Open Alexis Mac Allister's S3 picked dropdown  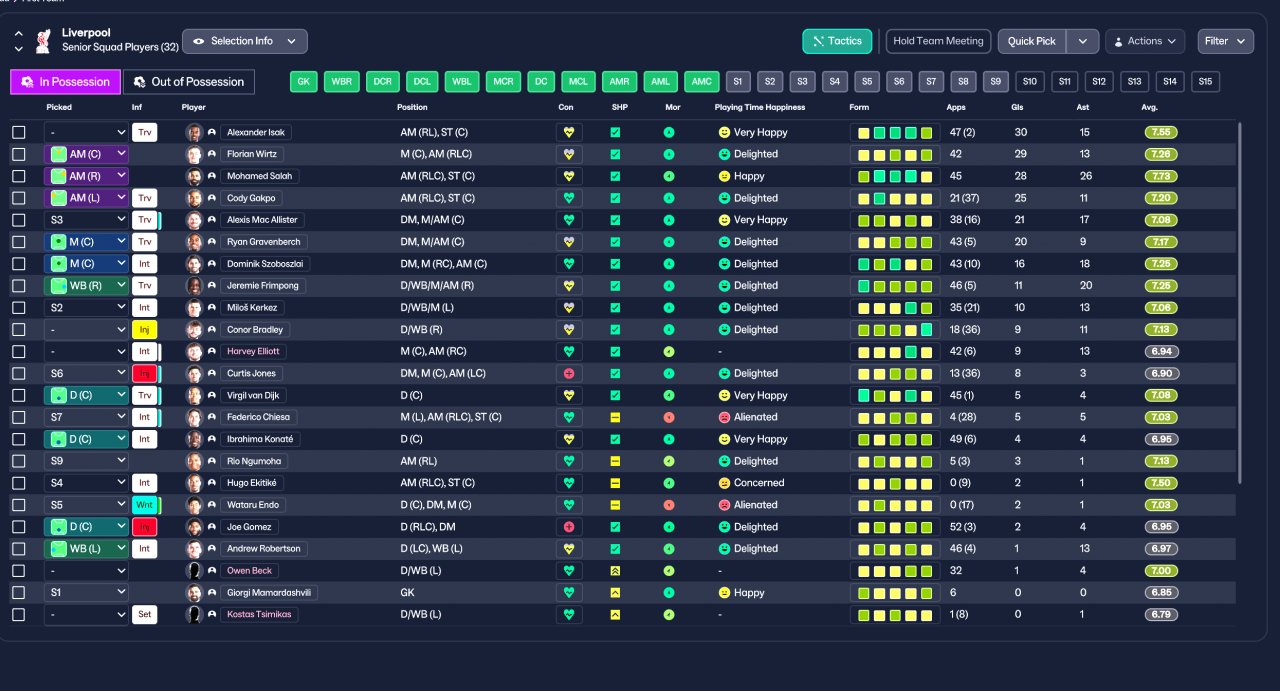pyautogui.click(x=87, y=220)
